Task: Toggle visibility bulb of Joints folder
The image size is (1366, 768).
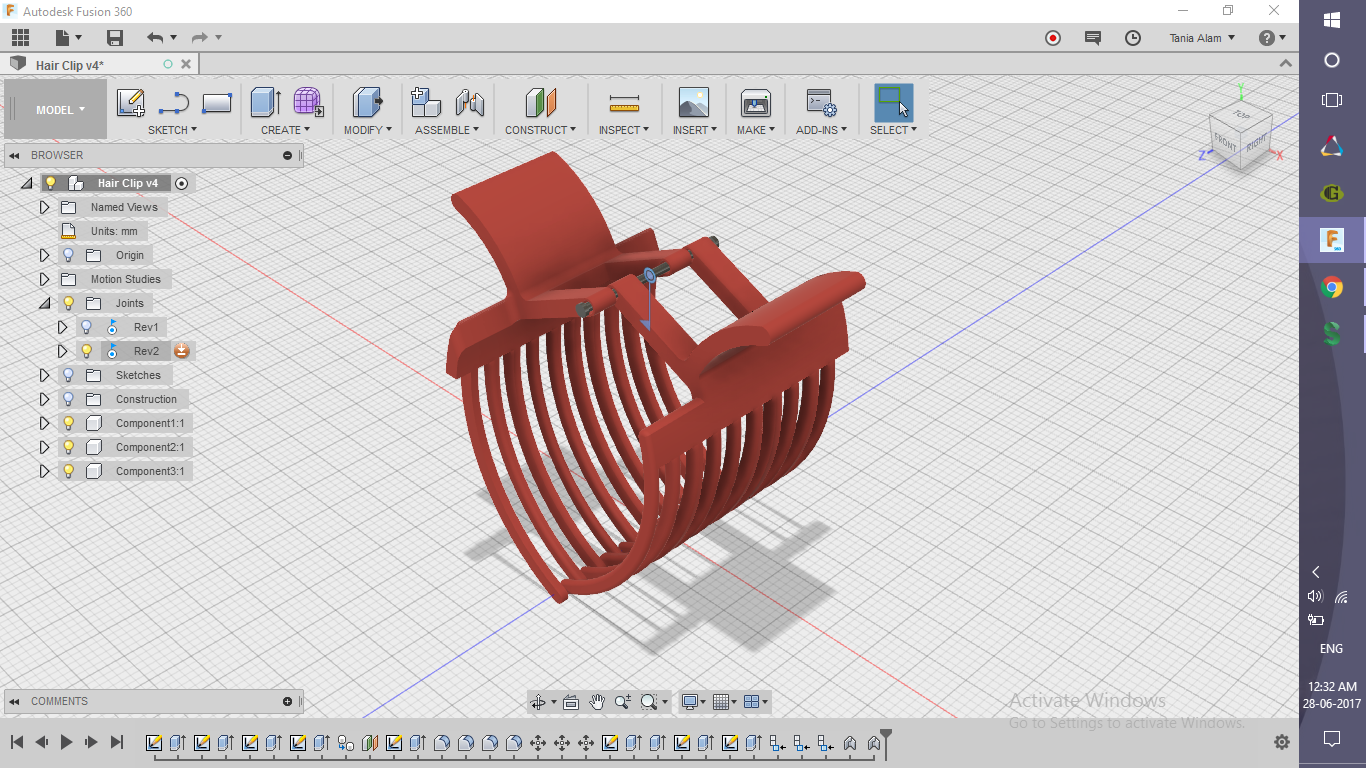Action: click(68, 303)
